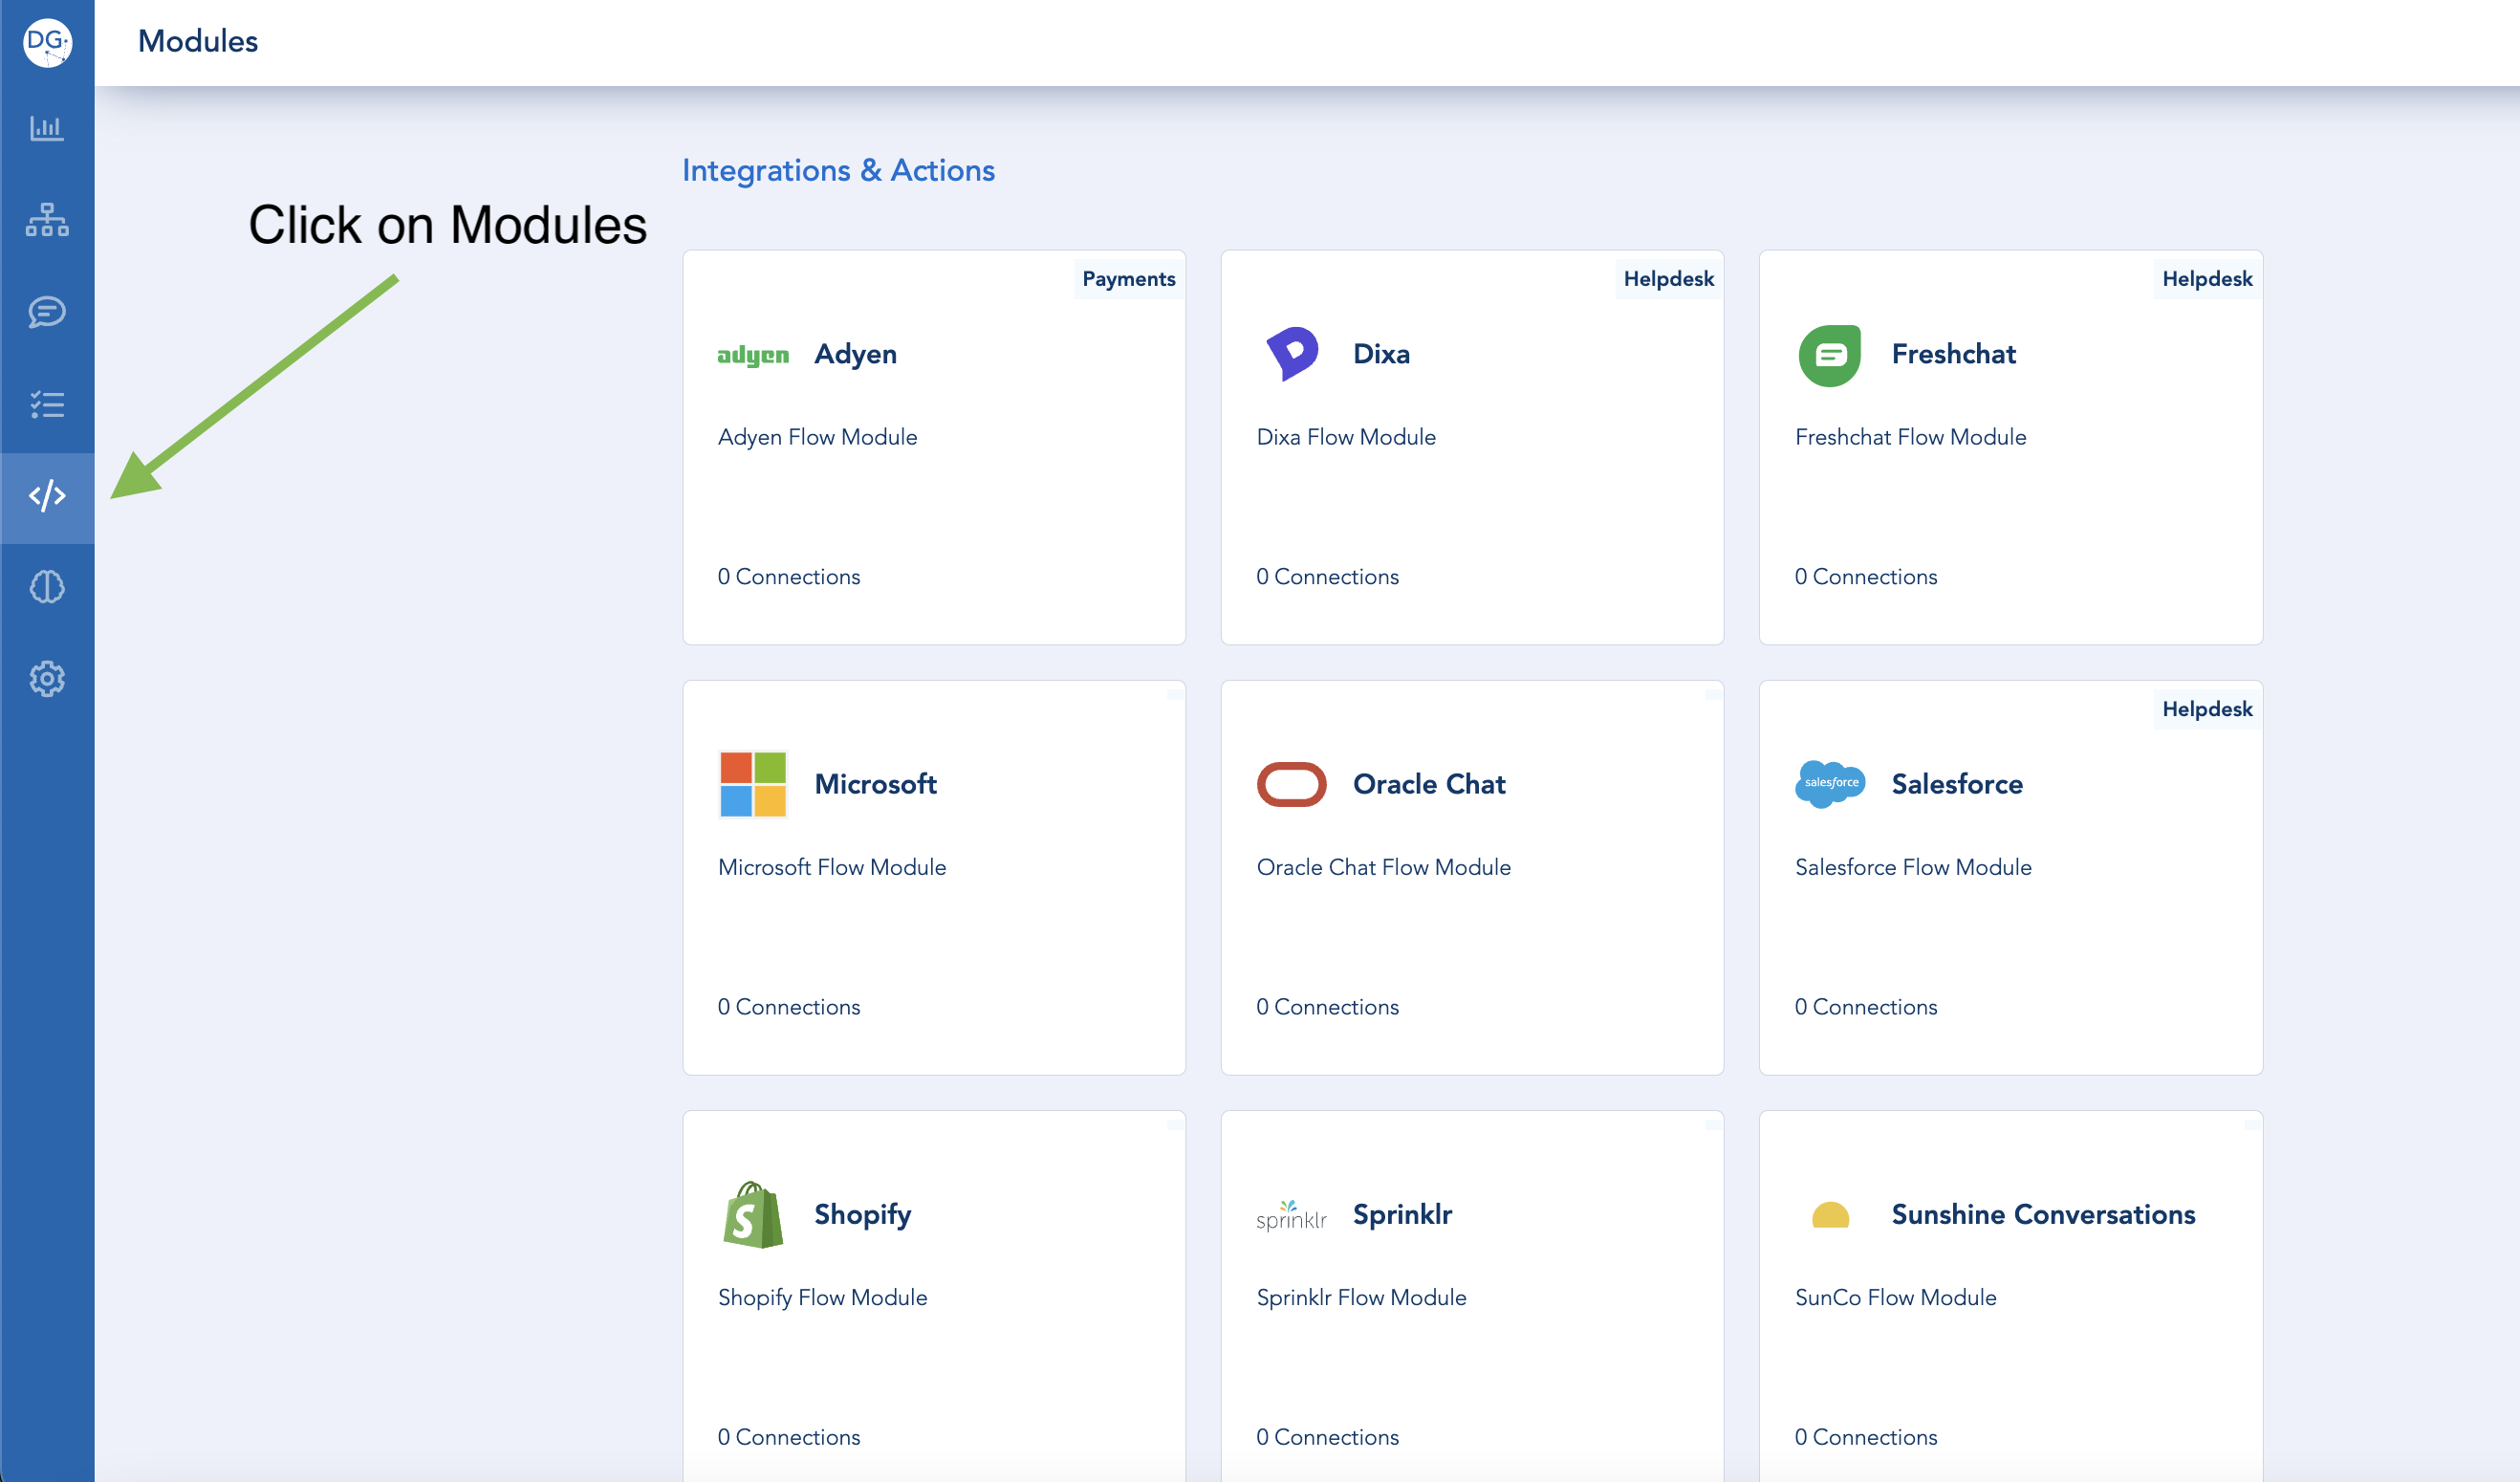Click the Salesforce cloud logo
Image resolution: width=2520 pixels, height=1482 pixels.
click(x=1830, y=783)
